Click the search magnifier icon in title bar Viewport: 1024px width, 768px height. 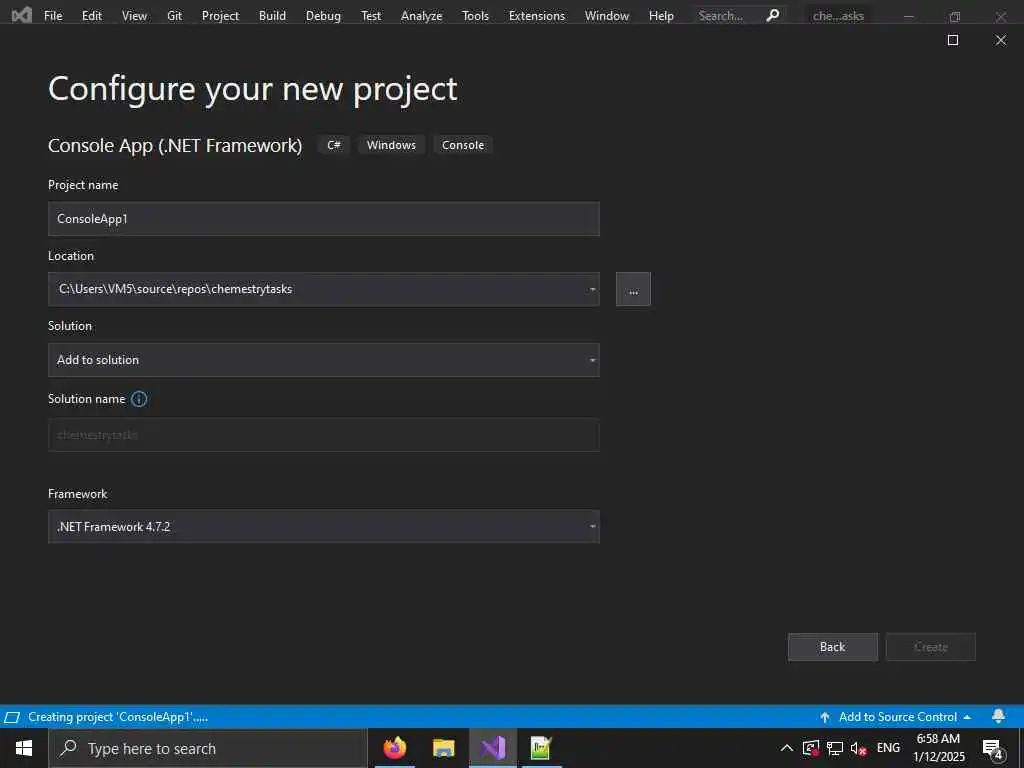point(773,15)
